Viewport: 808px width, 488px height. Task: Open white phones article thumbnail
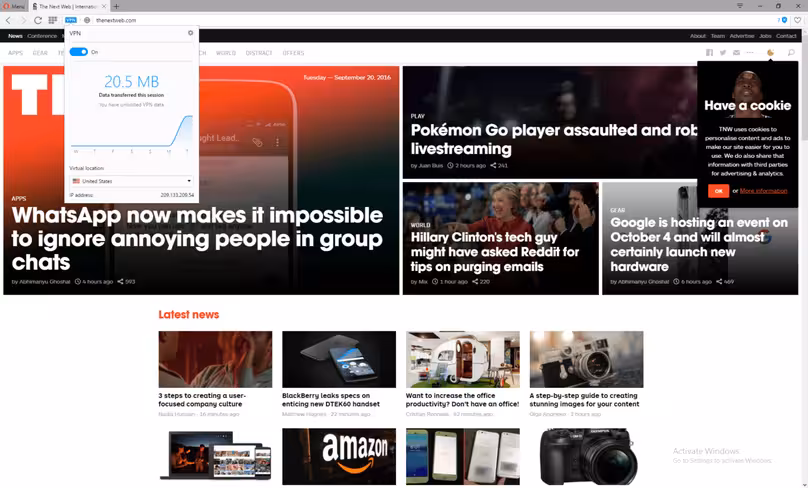pos(463,457)
